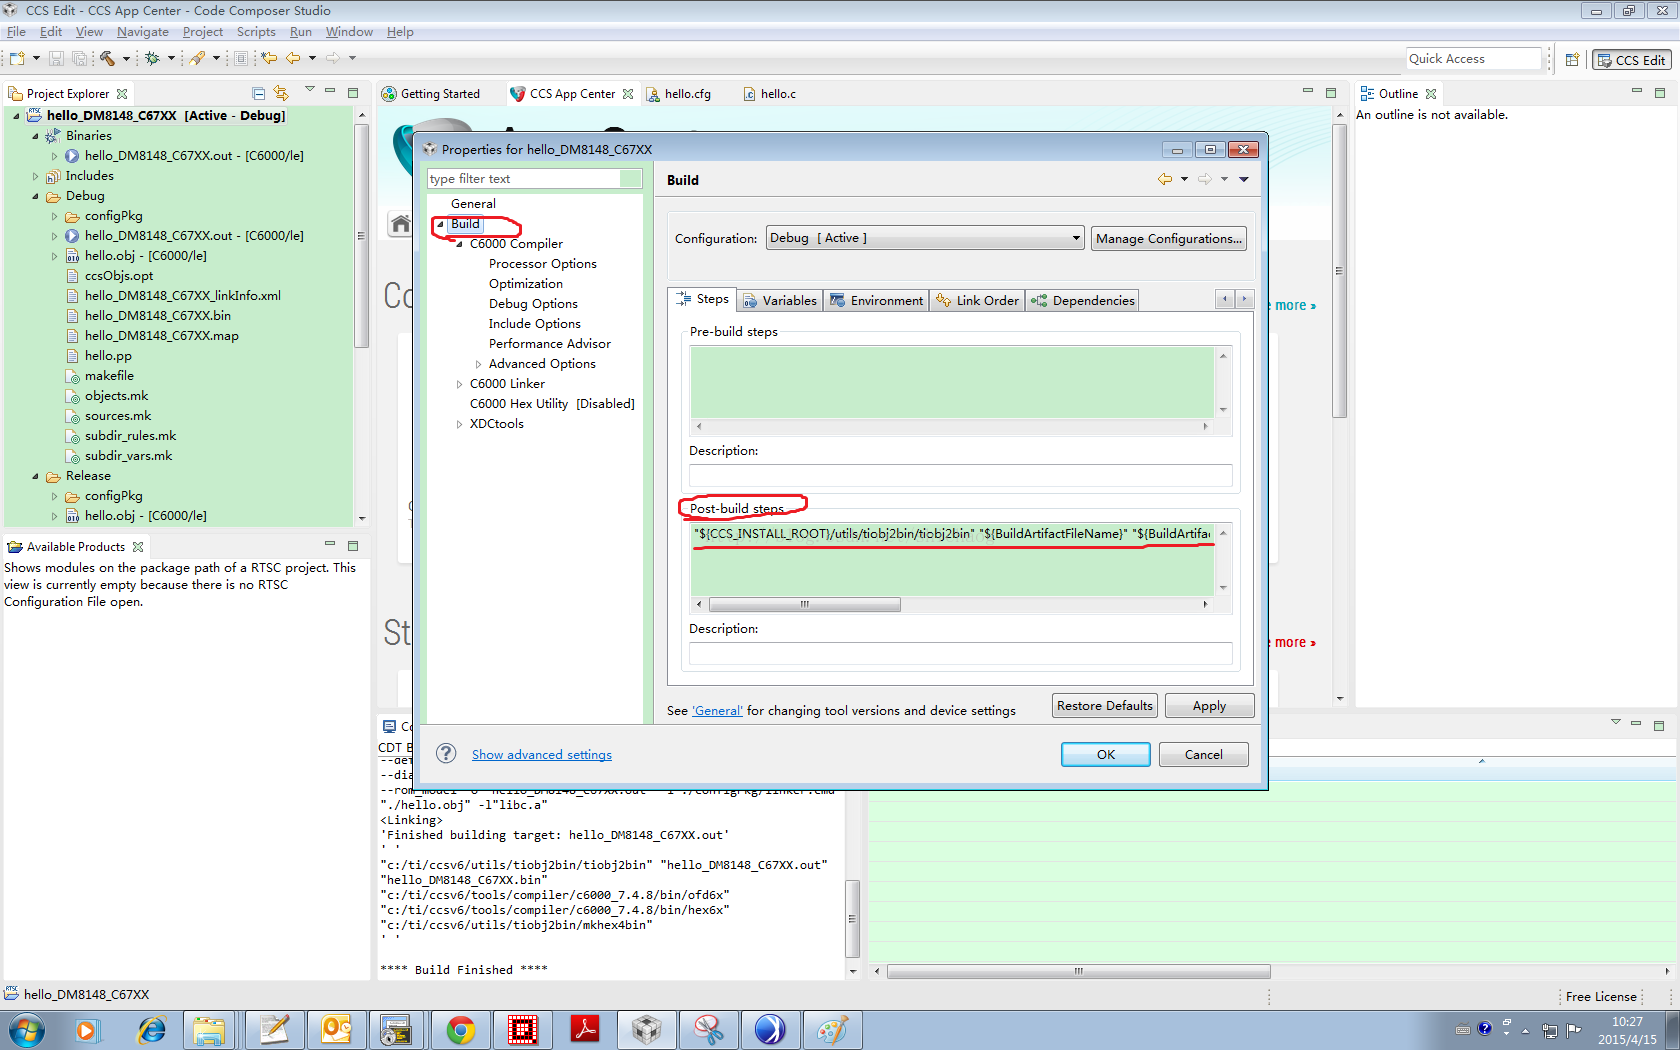Screen dimensions: 1680x1050
Task: Click the yellow Back navigation arrow in main toolbar
Action: click(x=293, y=58)
